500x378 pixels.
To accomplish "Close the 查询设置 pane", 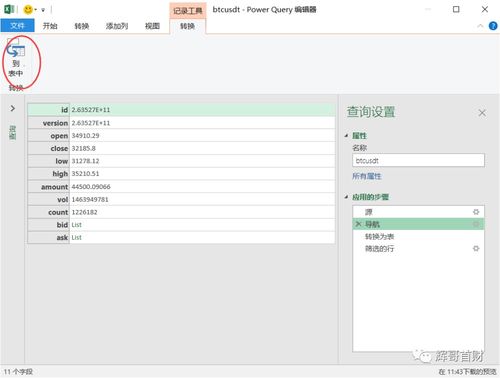I will click(x=482, y=113).
